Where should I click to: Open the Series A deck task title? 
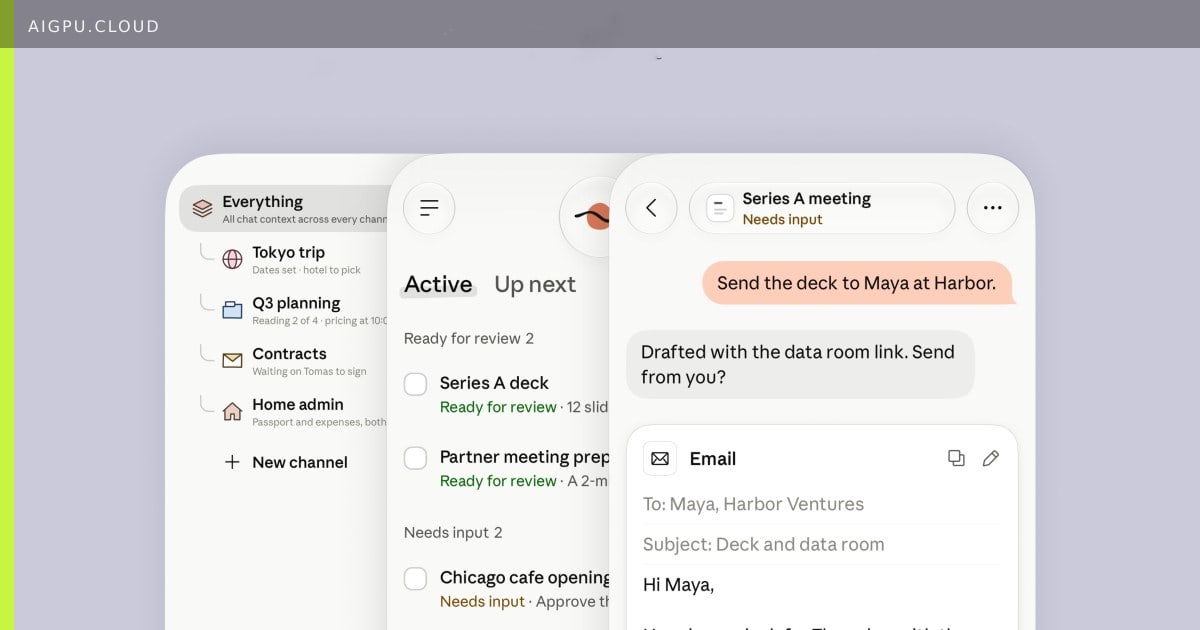click(x=494, y=383)
